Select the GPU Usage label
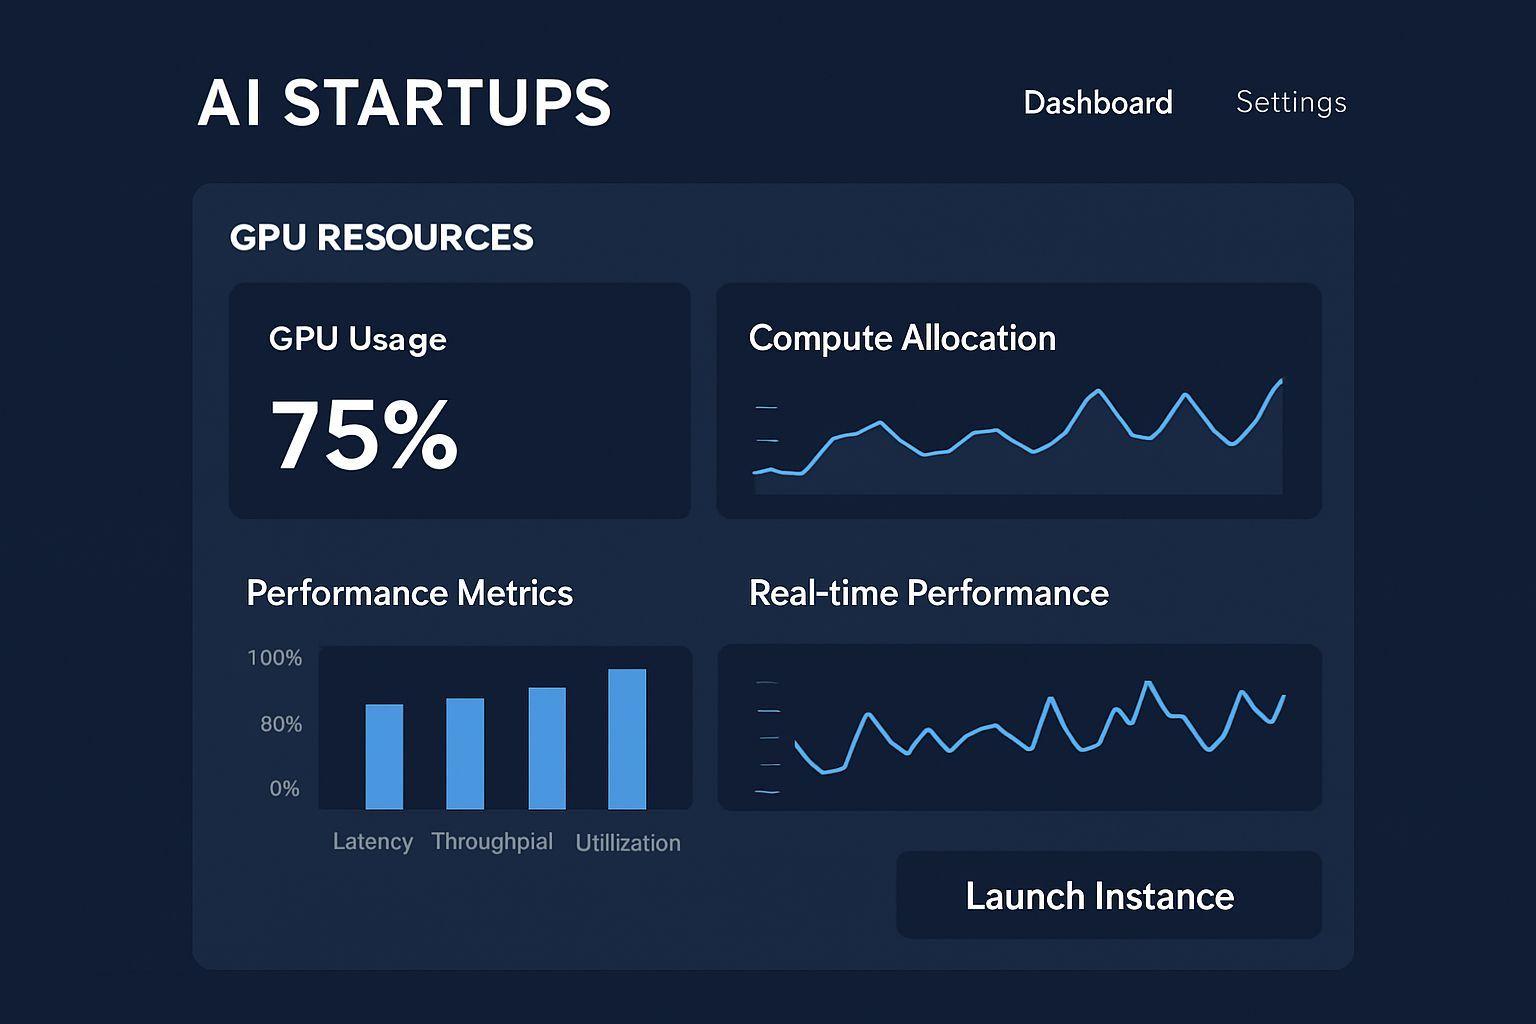This screenshot has width=1536, height=1024. (357, 339)
